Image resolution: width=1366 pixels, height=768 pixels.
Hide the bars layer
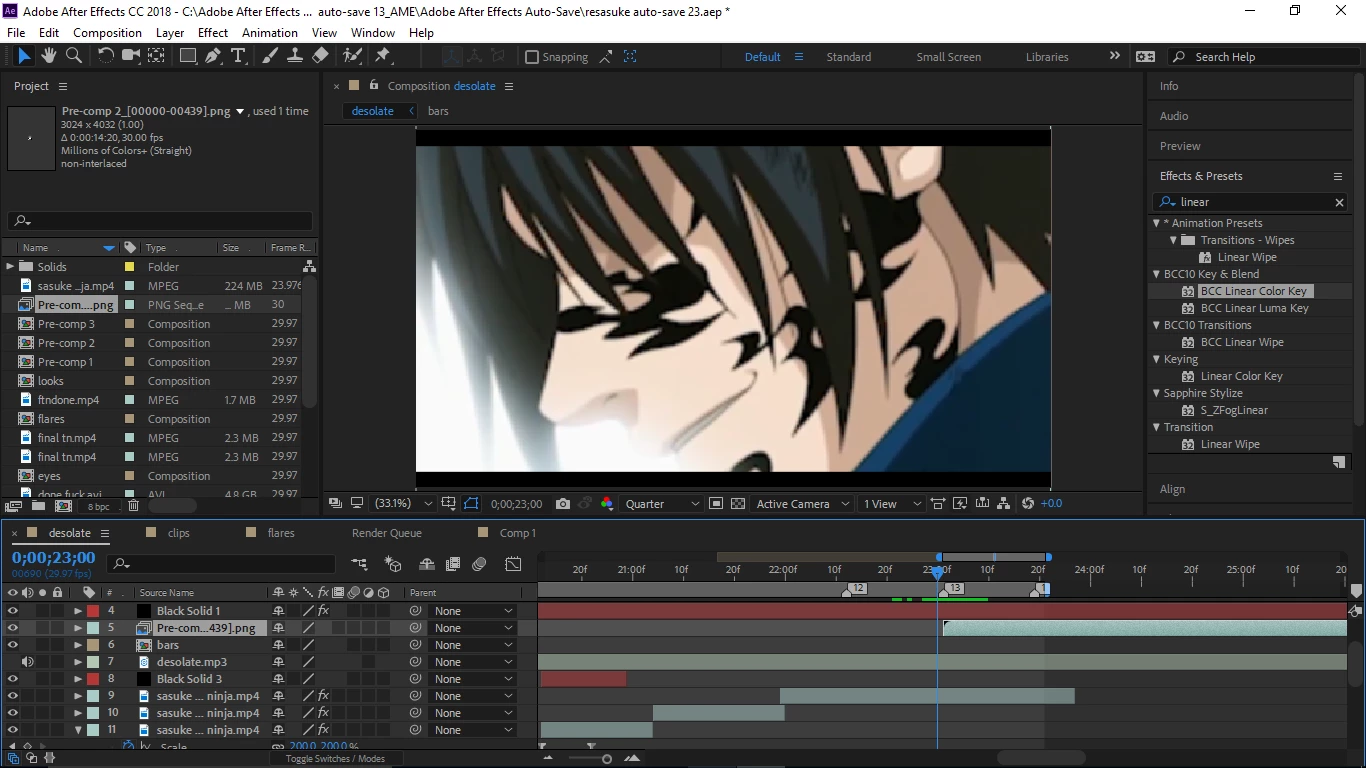point(13,645)
